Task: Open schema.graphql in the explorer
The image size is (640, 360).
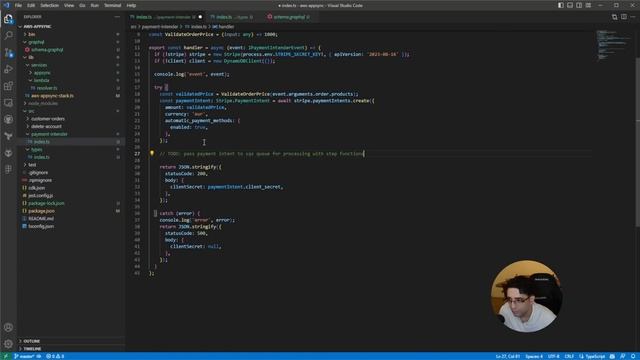Action: click(x=47, y=49)
